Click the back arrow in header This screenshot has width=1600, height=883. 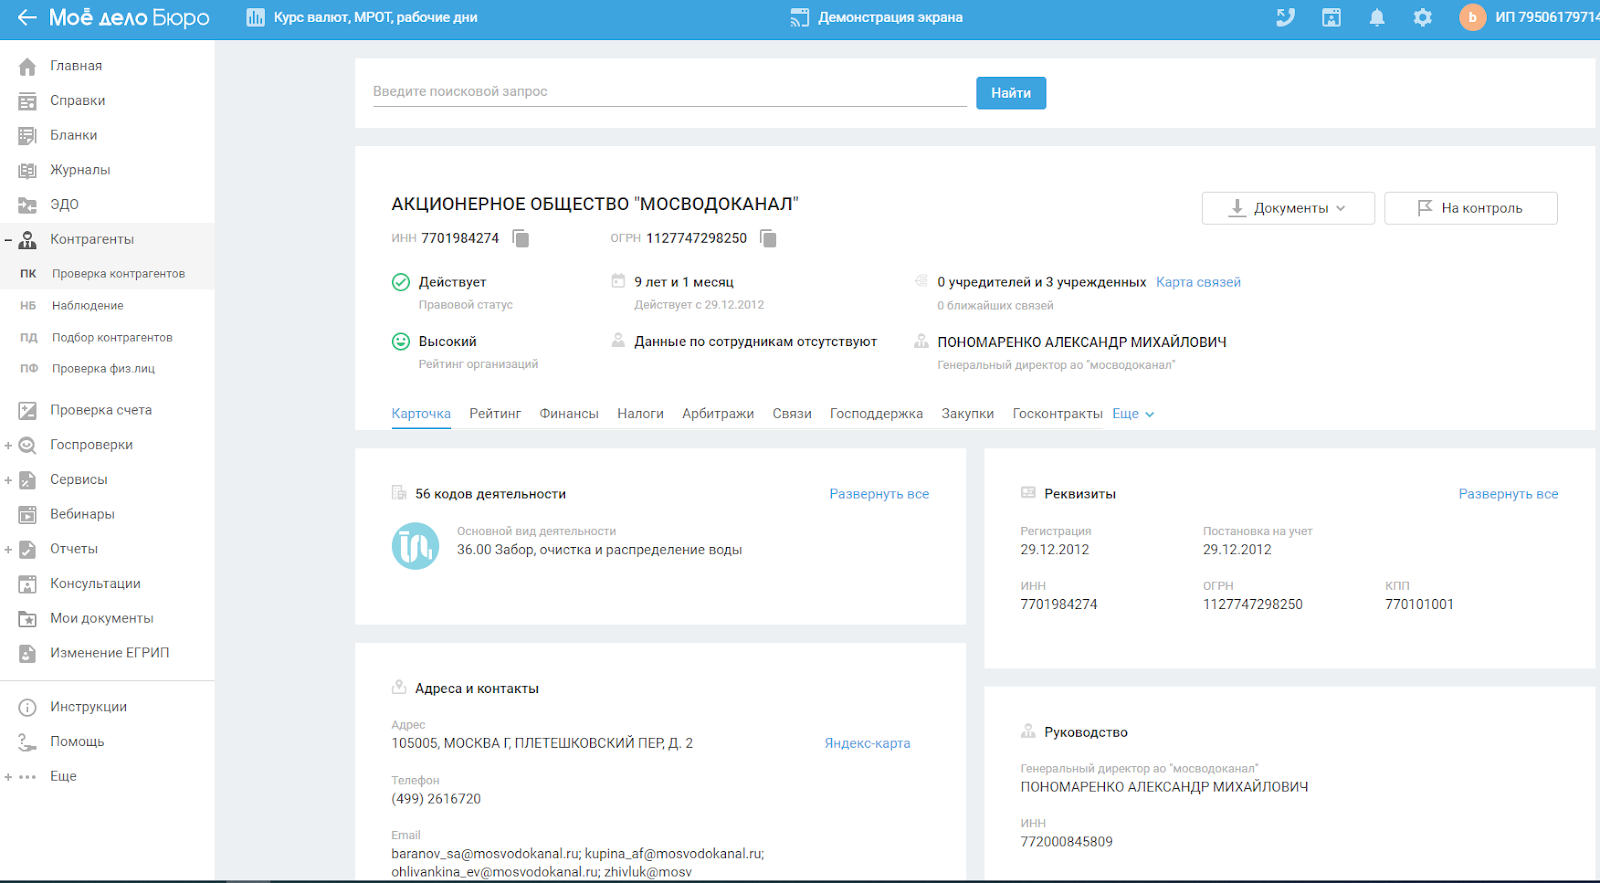click(x=27, y=17)
